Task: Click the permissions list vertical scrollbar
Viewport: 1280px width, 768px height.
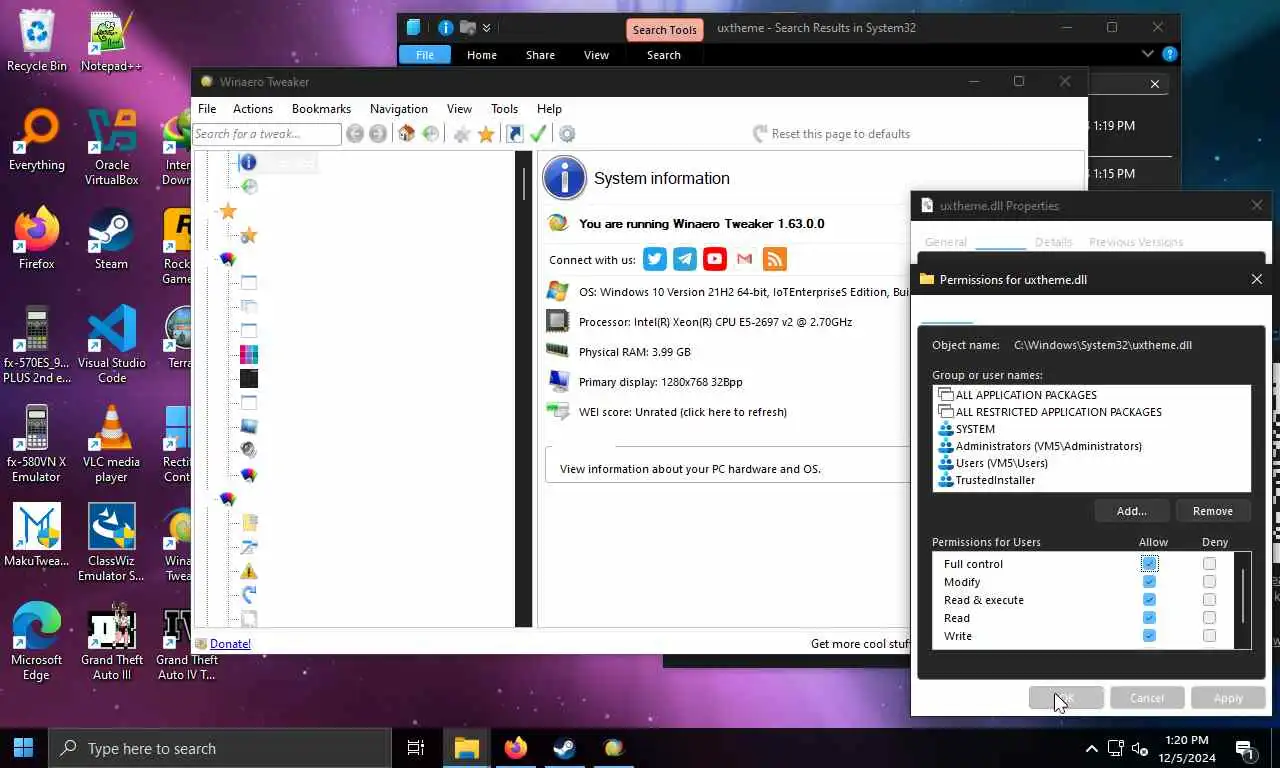Action: 1243,600
